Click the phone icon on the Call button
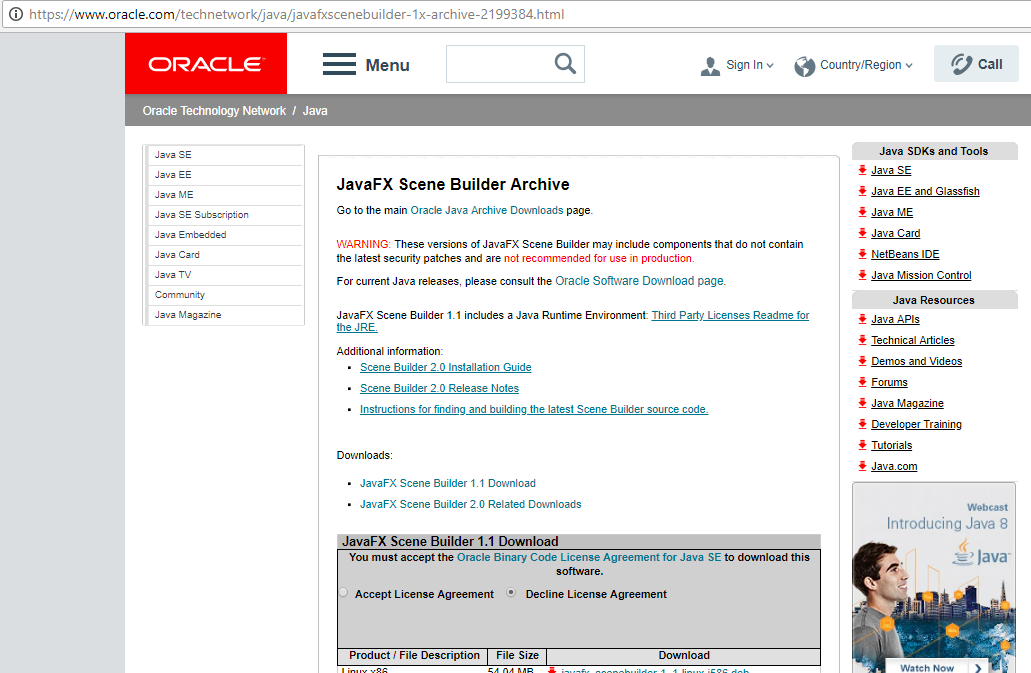The height and width of the screenshot is (673, 1031). pyautogui.click(x=961, y=63)
